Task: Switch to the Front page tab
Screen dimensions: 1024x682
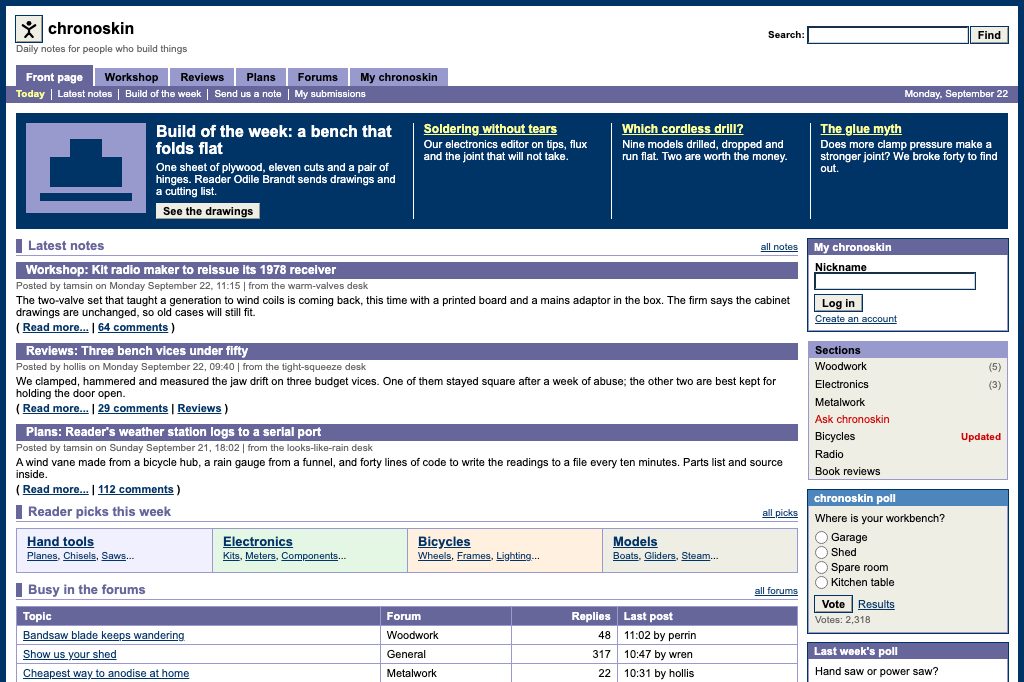Action: coord(54,76)
